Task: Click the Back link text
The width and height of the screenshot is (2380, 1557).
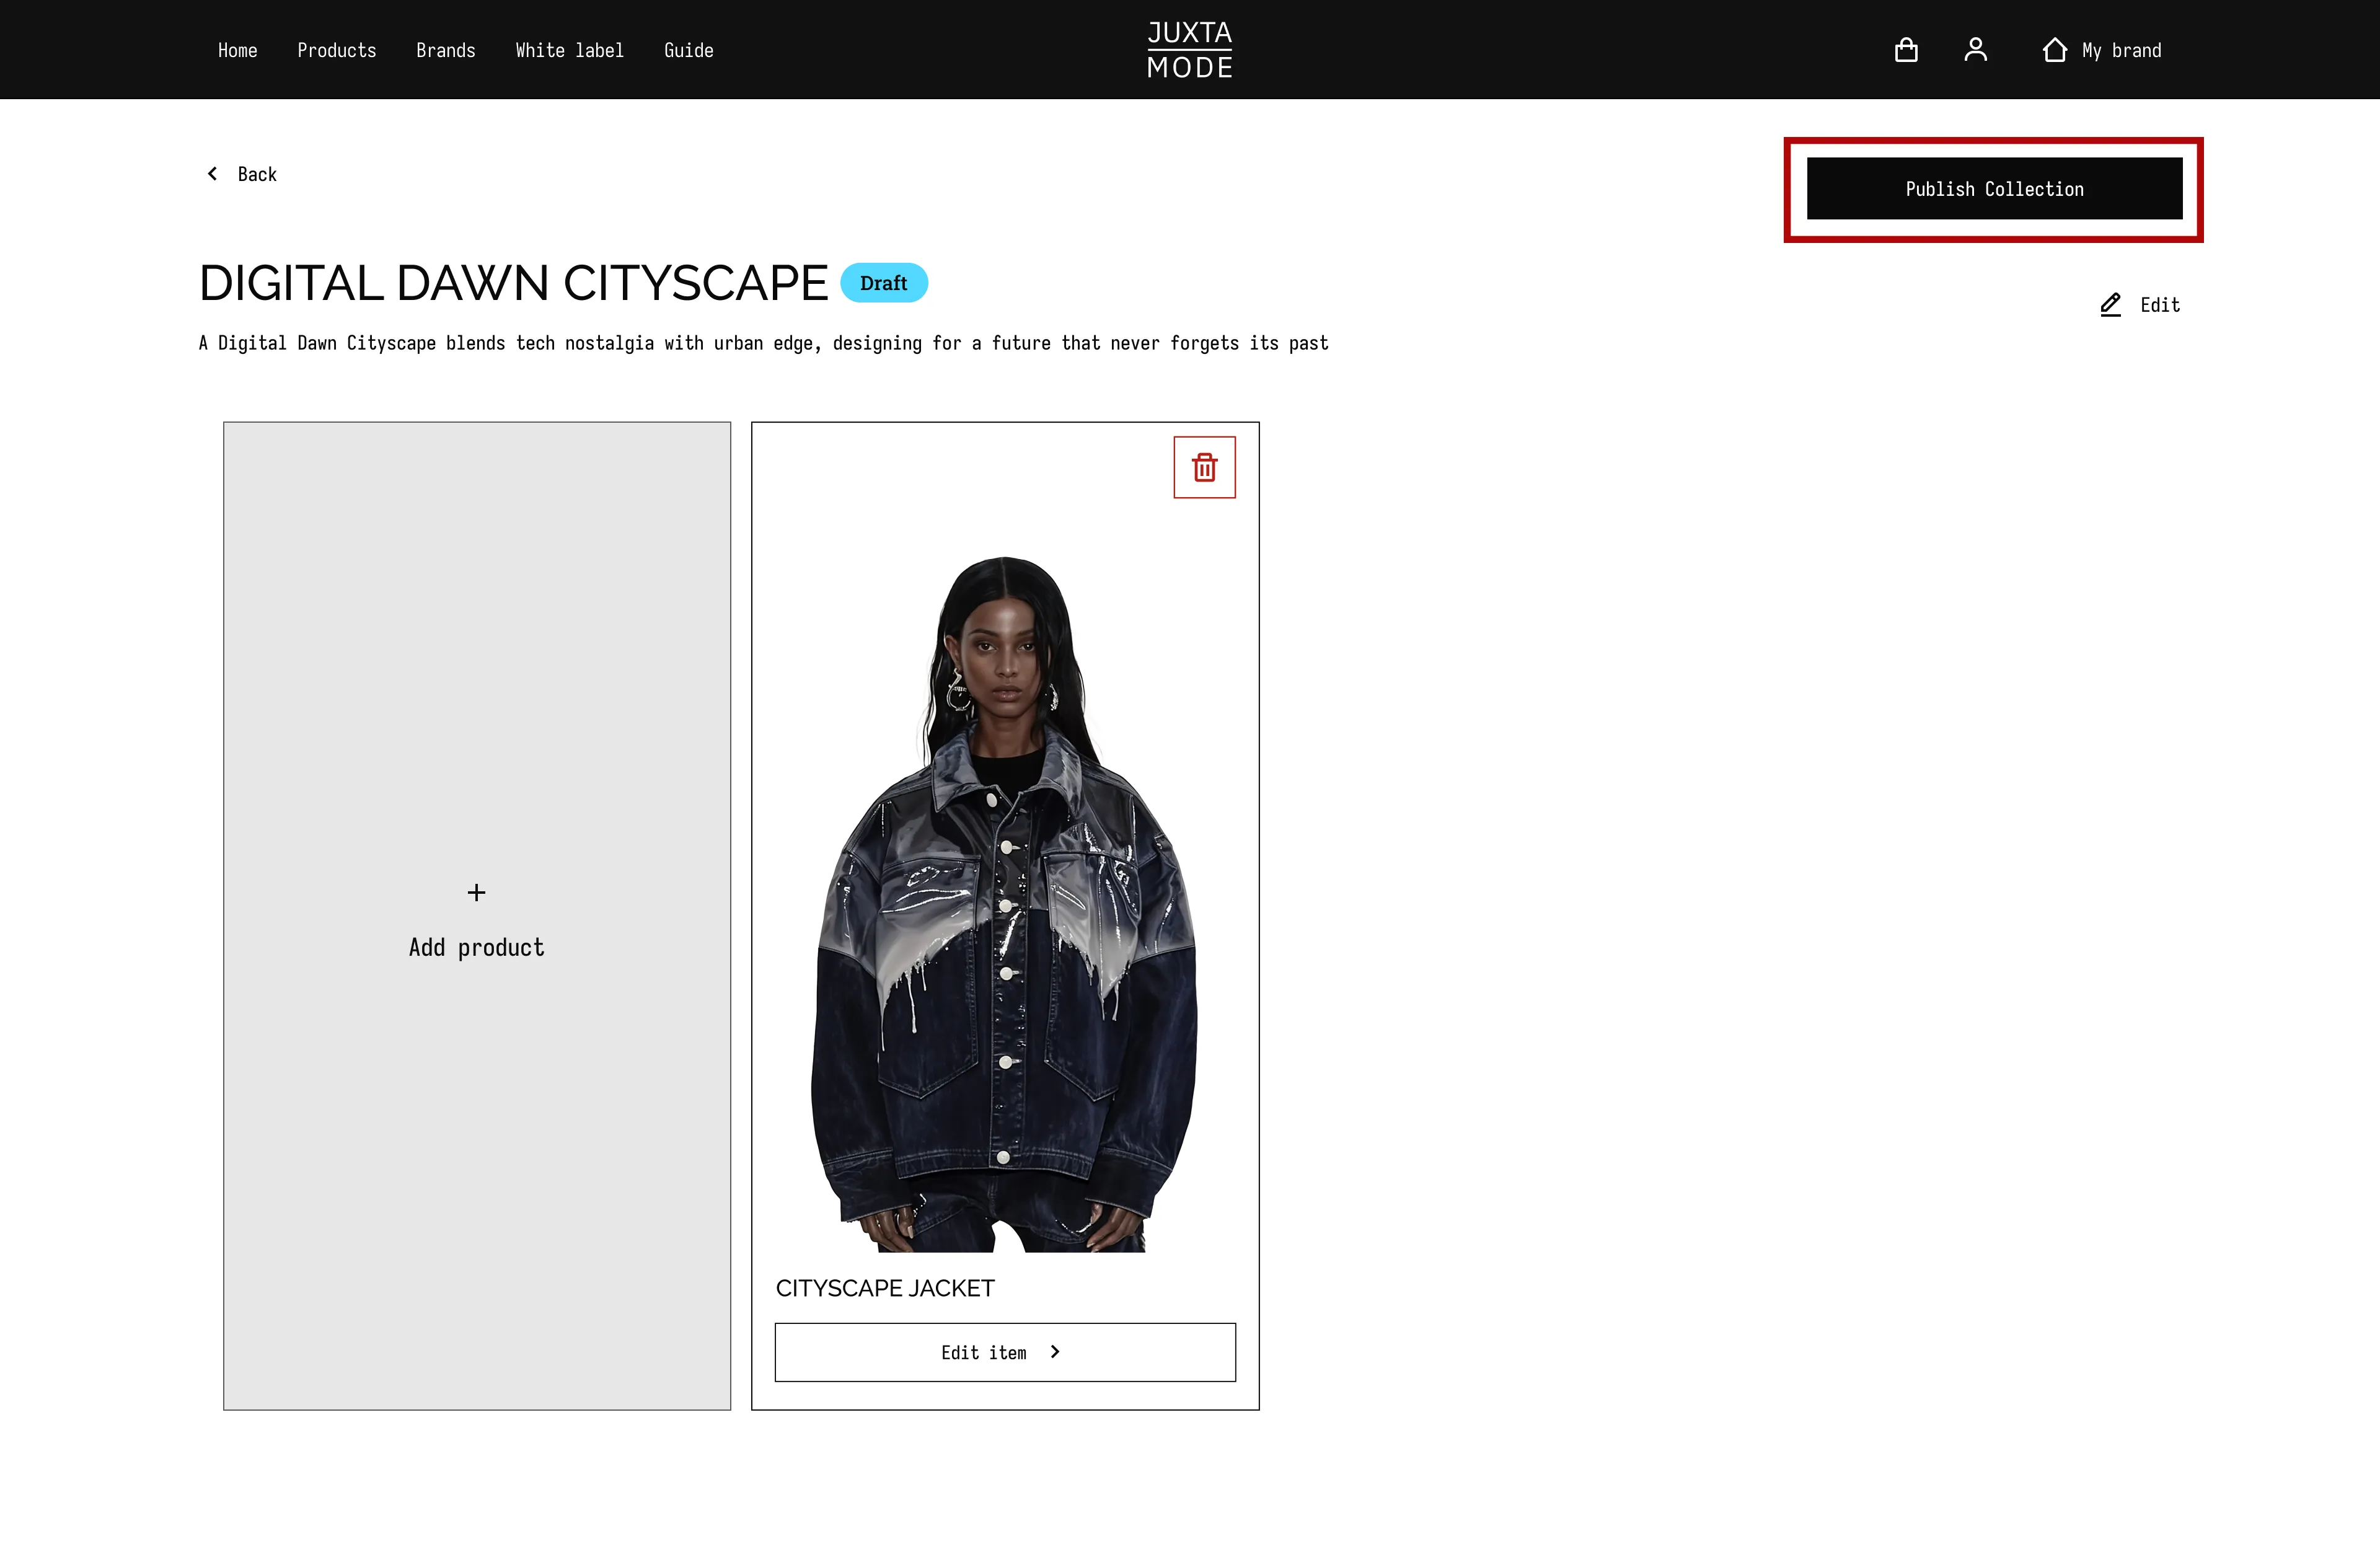Action: [257, 174]
